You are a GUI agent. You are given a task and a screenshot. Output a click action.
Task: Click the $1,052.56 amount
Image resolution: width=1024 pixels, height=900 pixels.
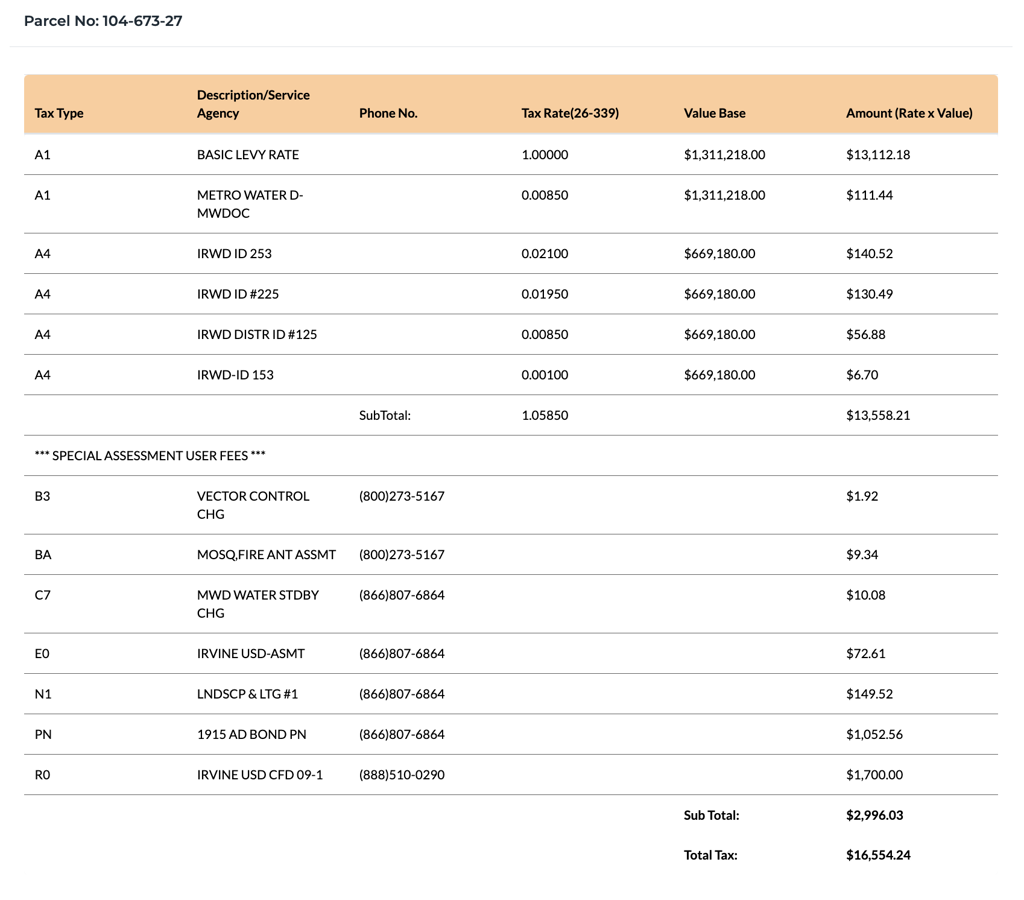[874, 735]
